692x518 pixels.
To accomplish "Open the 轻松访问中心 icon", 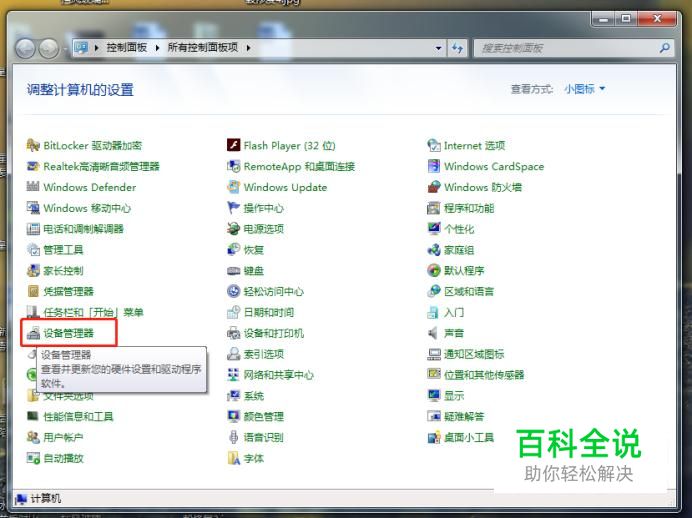I will tap(233, 291).
